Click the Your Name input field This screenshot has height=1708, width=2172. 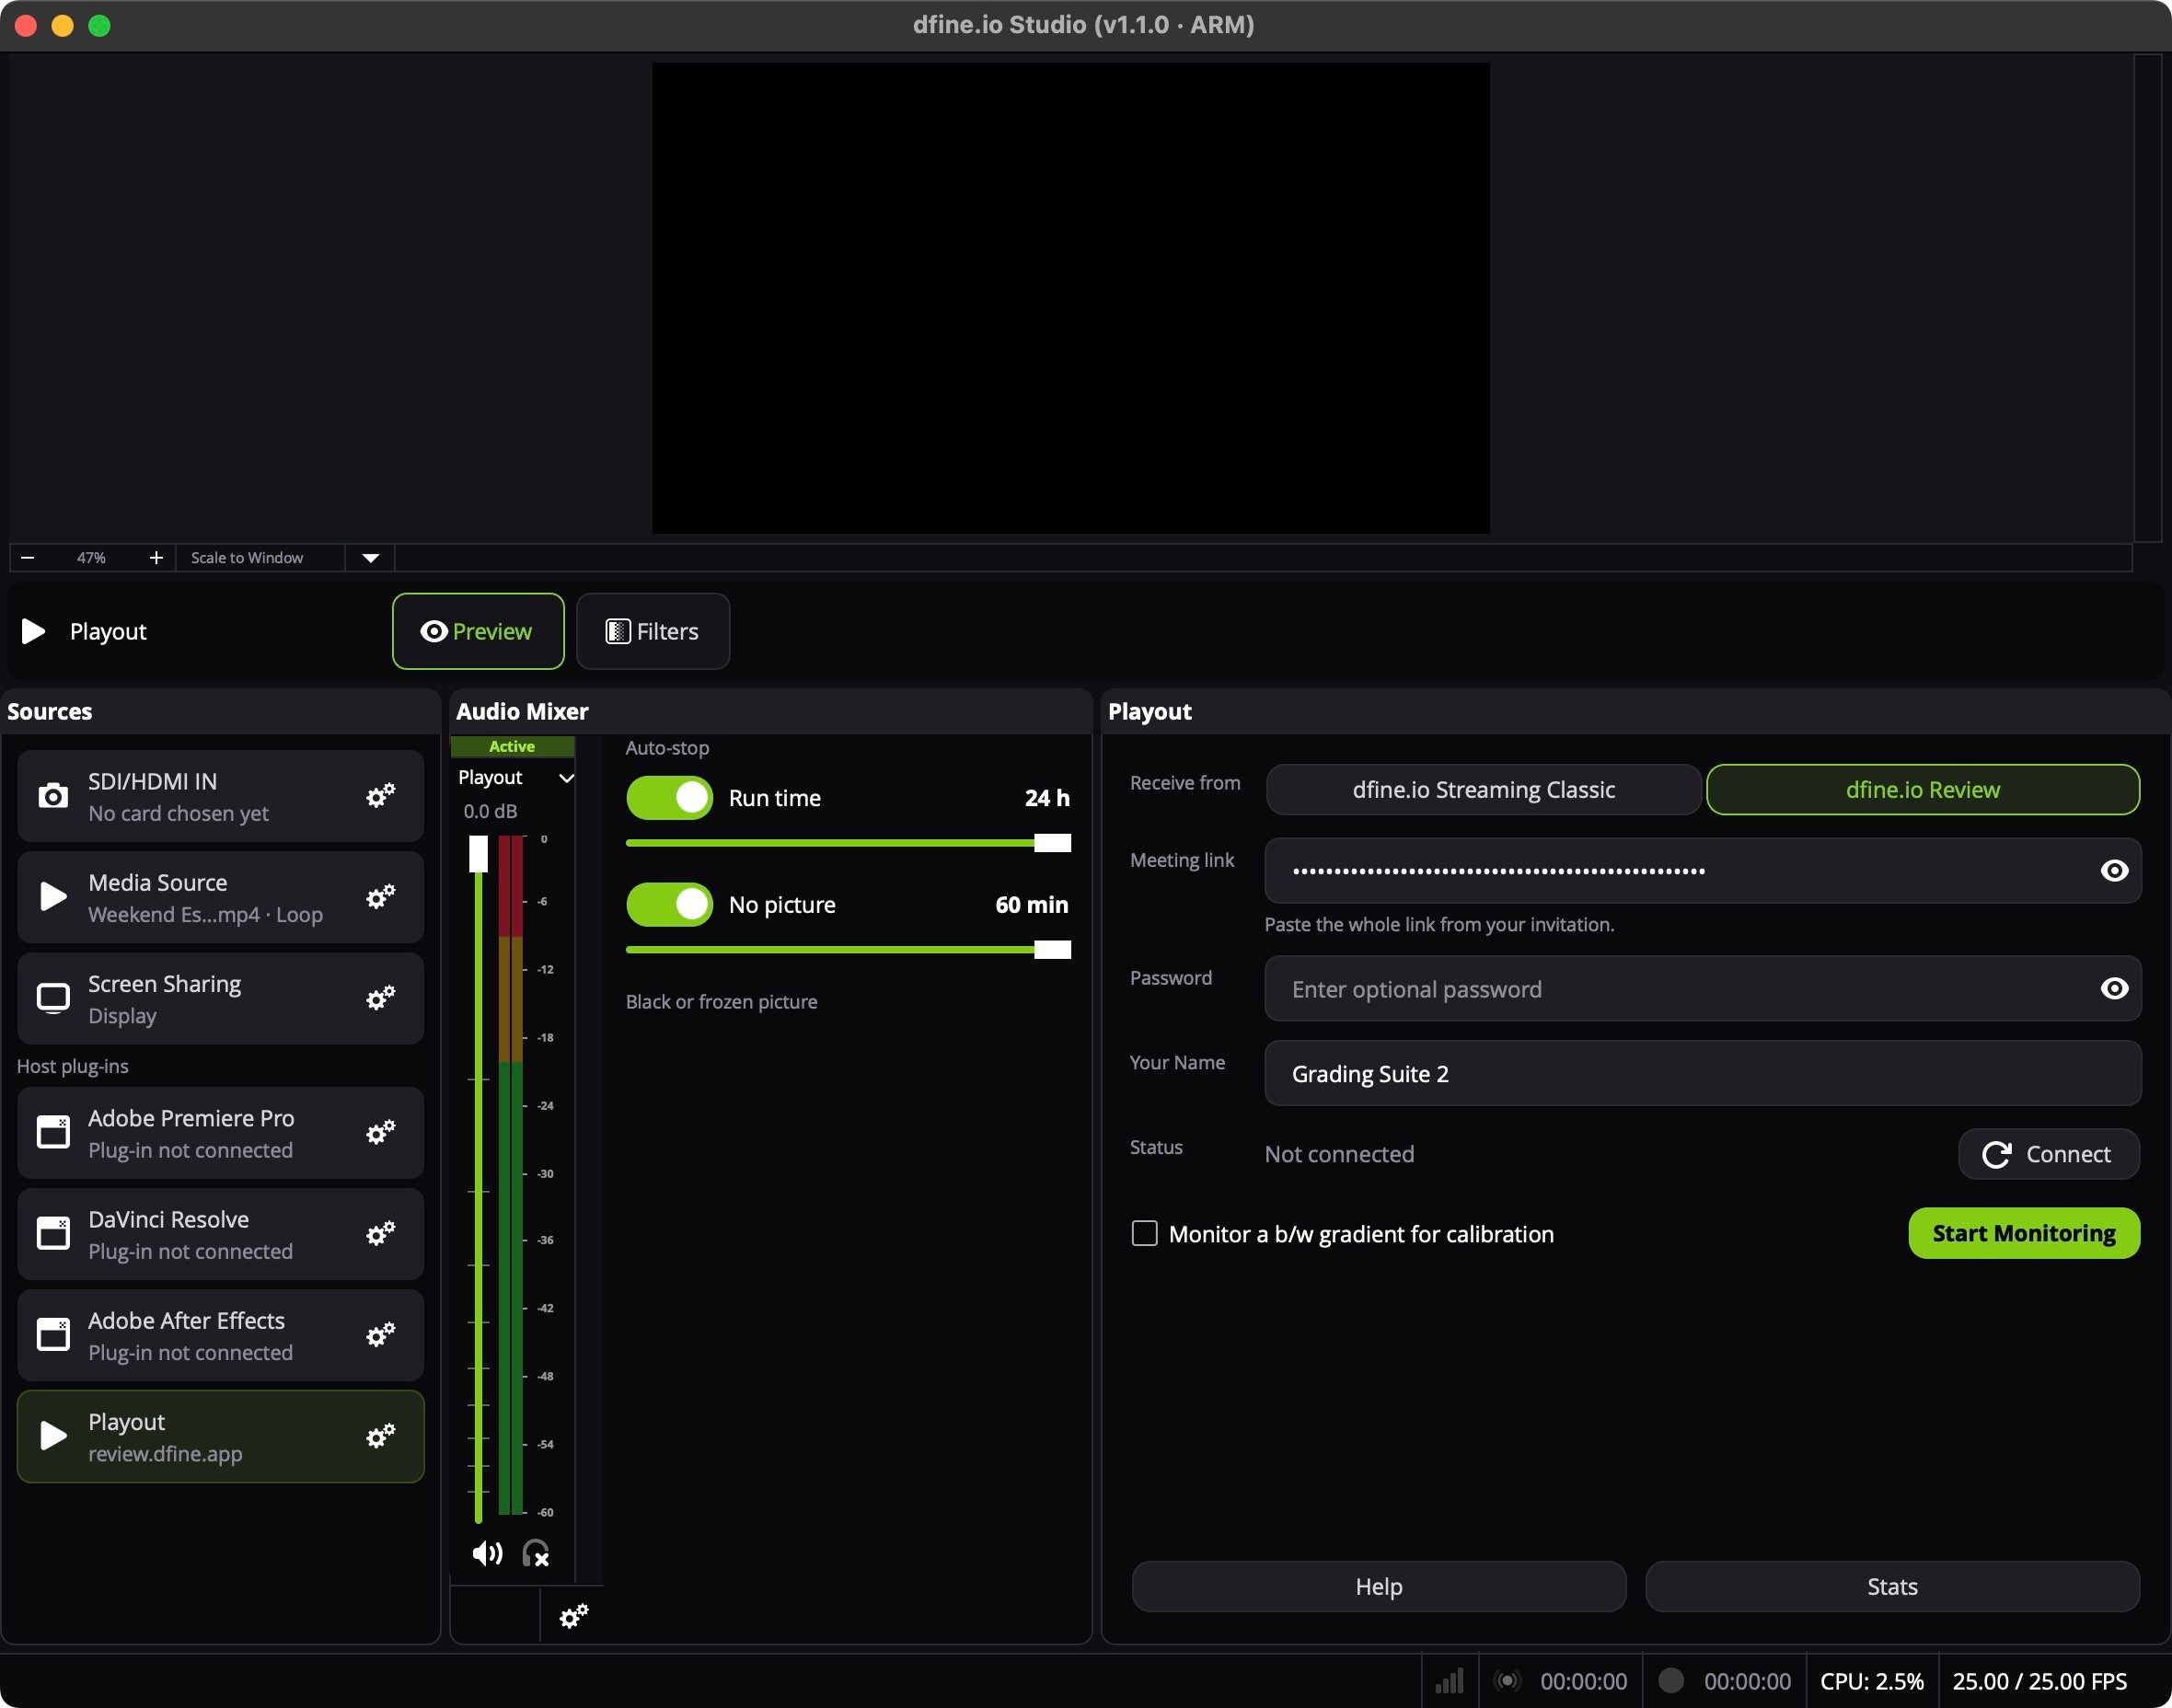pos(1702,1074)
